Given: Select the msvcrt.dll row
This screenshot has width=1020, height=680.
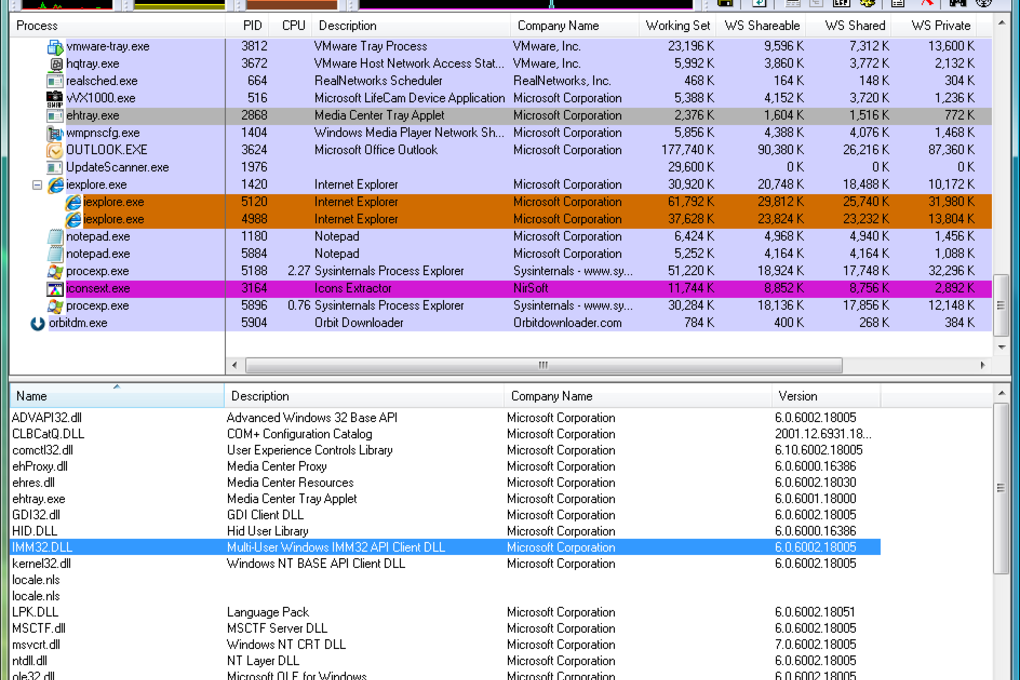Looking at the screenshot, I should 446,645.
